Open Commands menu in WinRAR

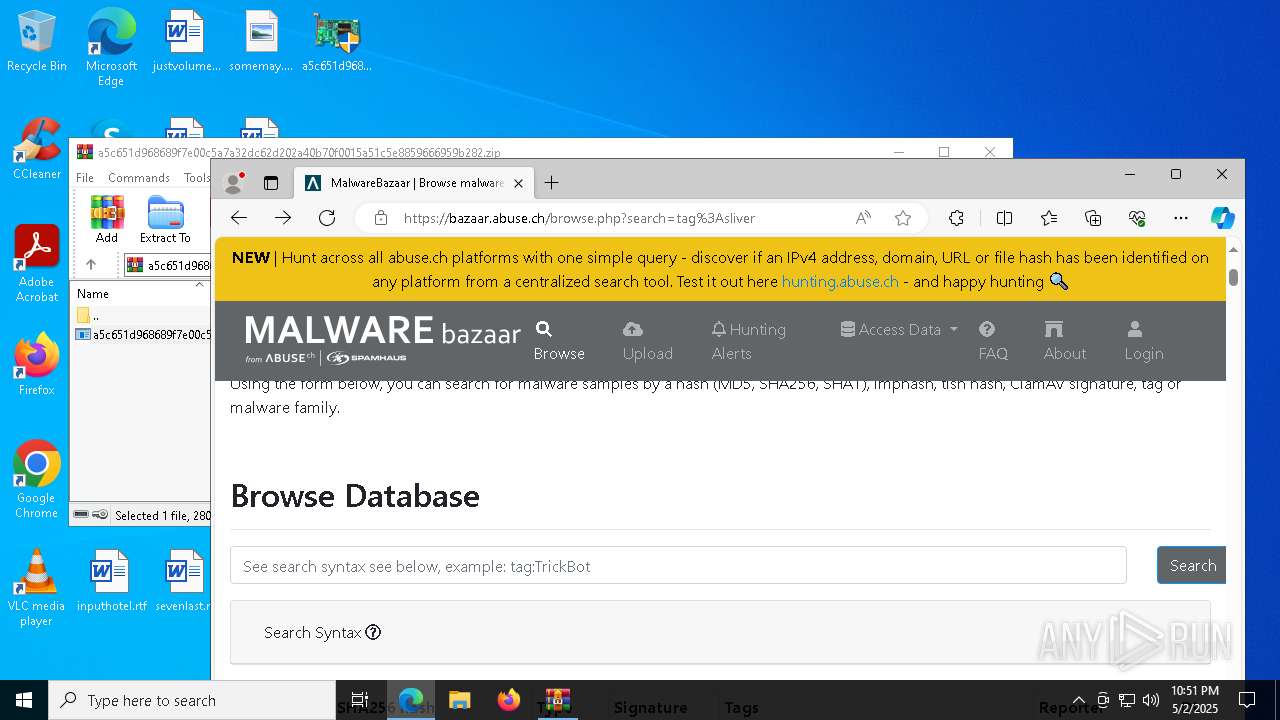tap(139, 178)
